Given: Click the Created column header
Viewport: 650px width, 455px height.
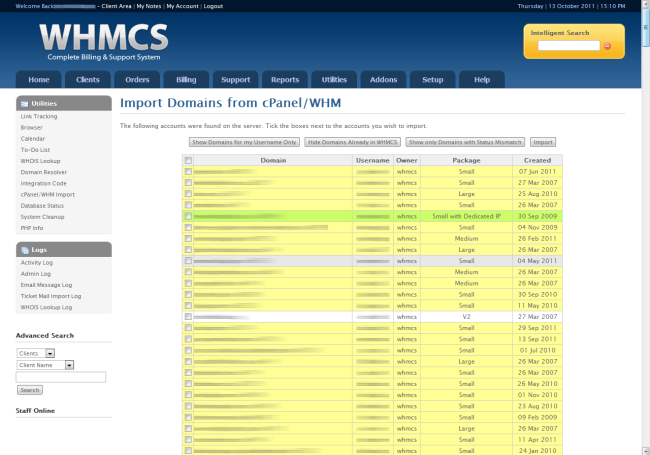Looking at the screenshot, I should click(x=537, y=160).
